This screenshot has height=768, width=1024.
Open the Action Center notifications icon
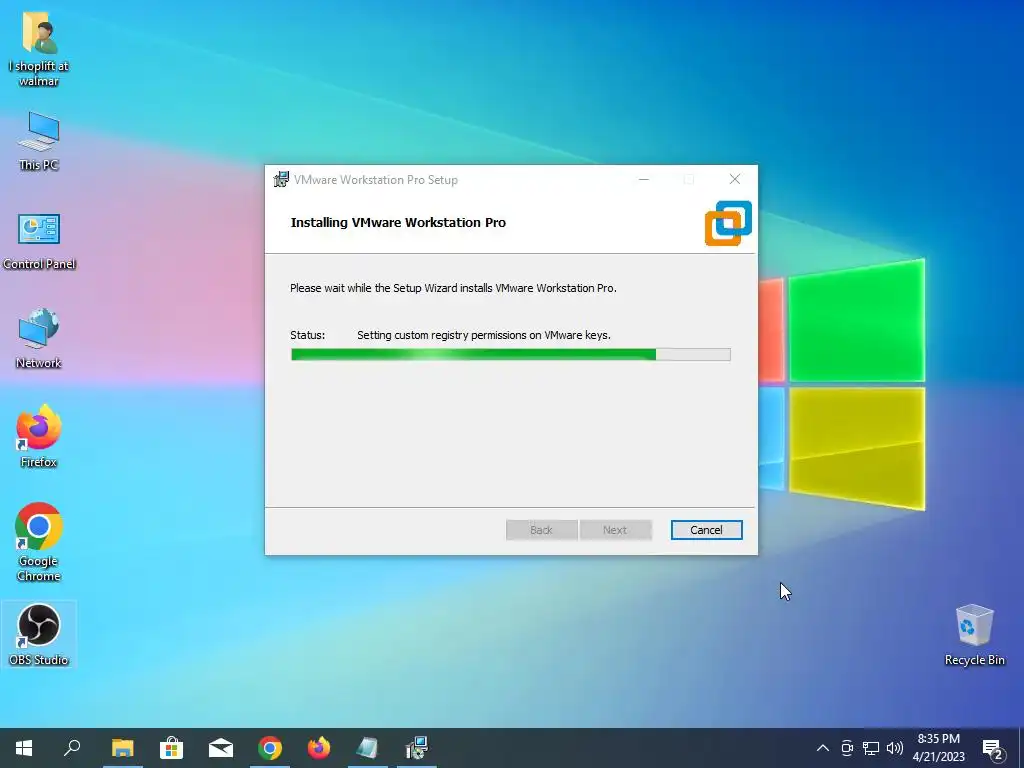(x=993, y=749)
